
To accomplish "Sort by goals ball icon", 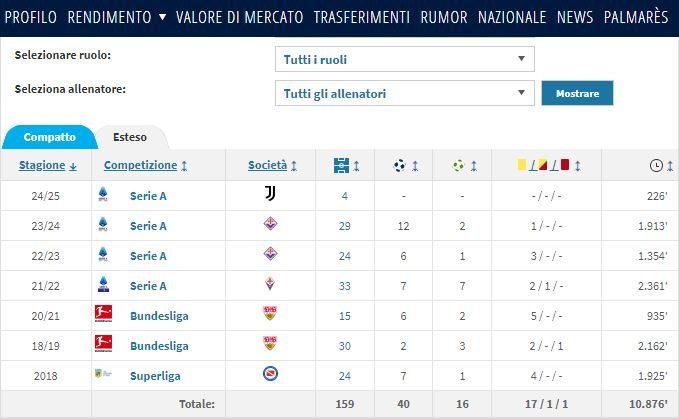I will (x=400, y=165).
